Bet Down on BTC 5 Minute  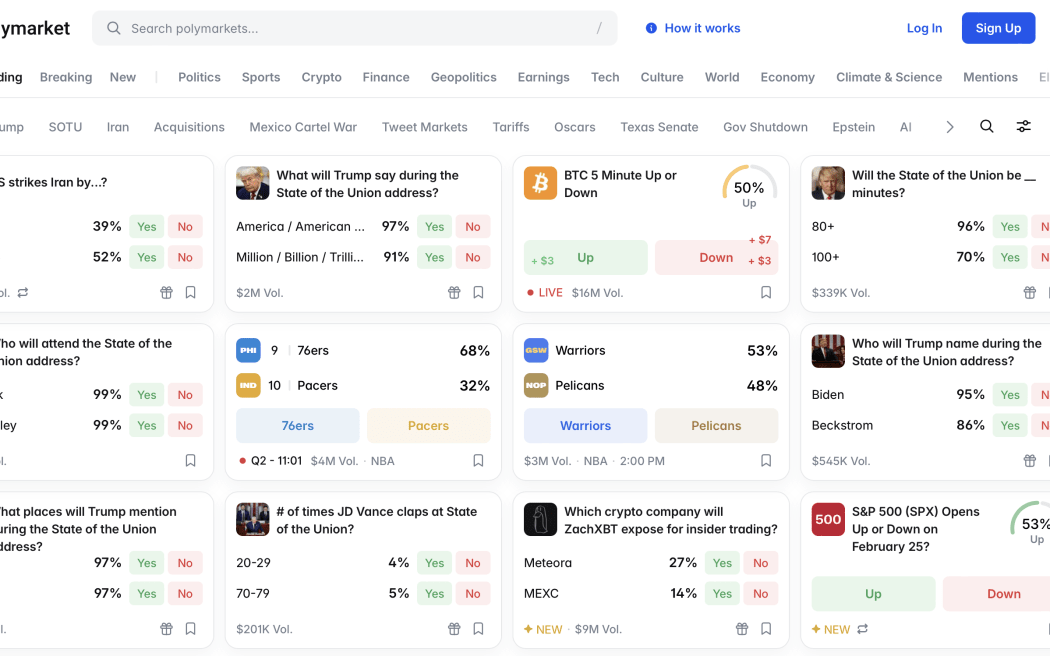tap(716, 258)
